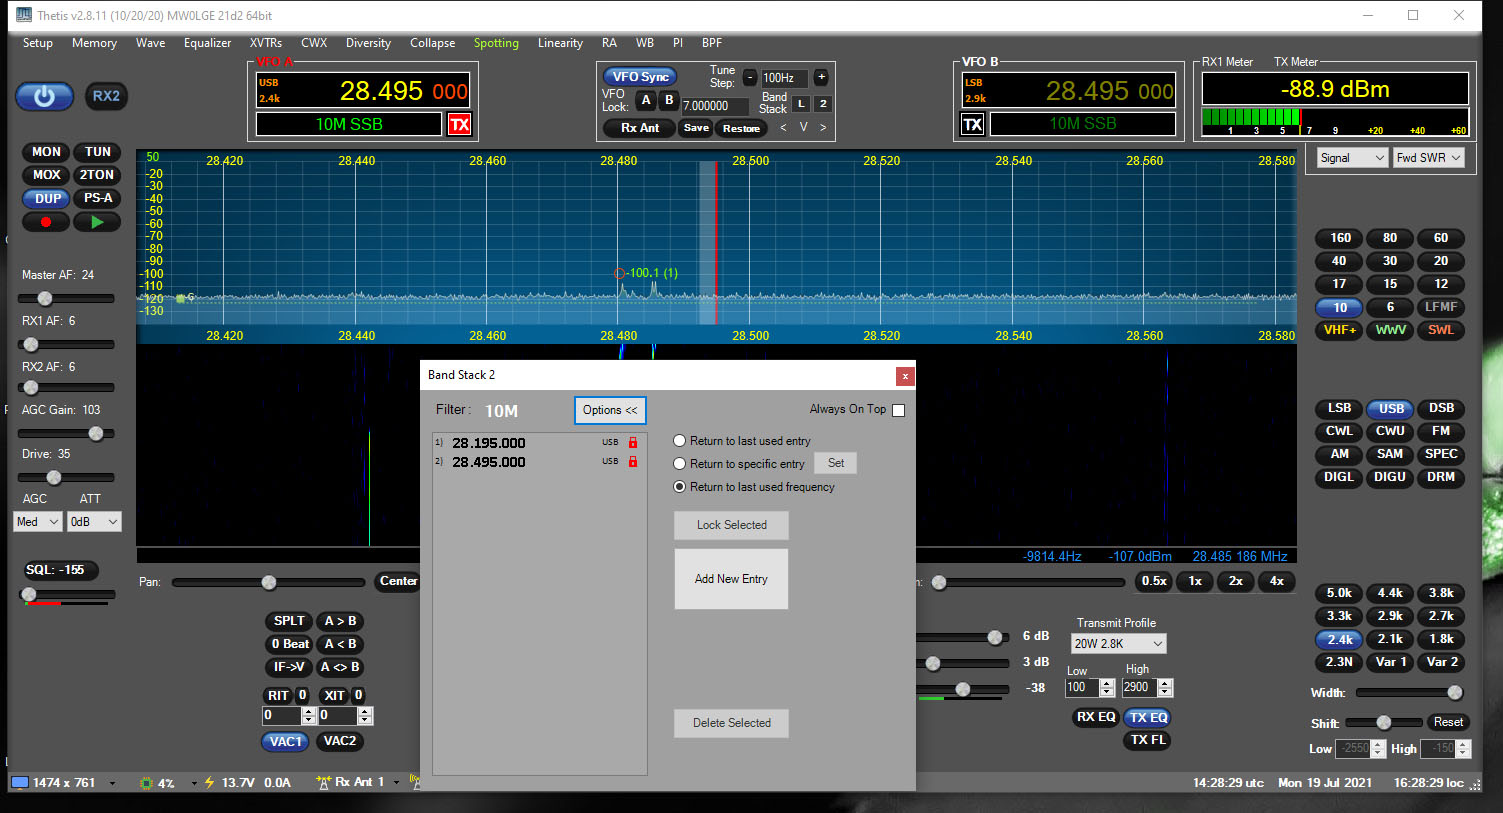Image resolution: width=1503 pixels, height=813 pixels.
Task: Adjust the AGC Gain slider
Action: 96,433
